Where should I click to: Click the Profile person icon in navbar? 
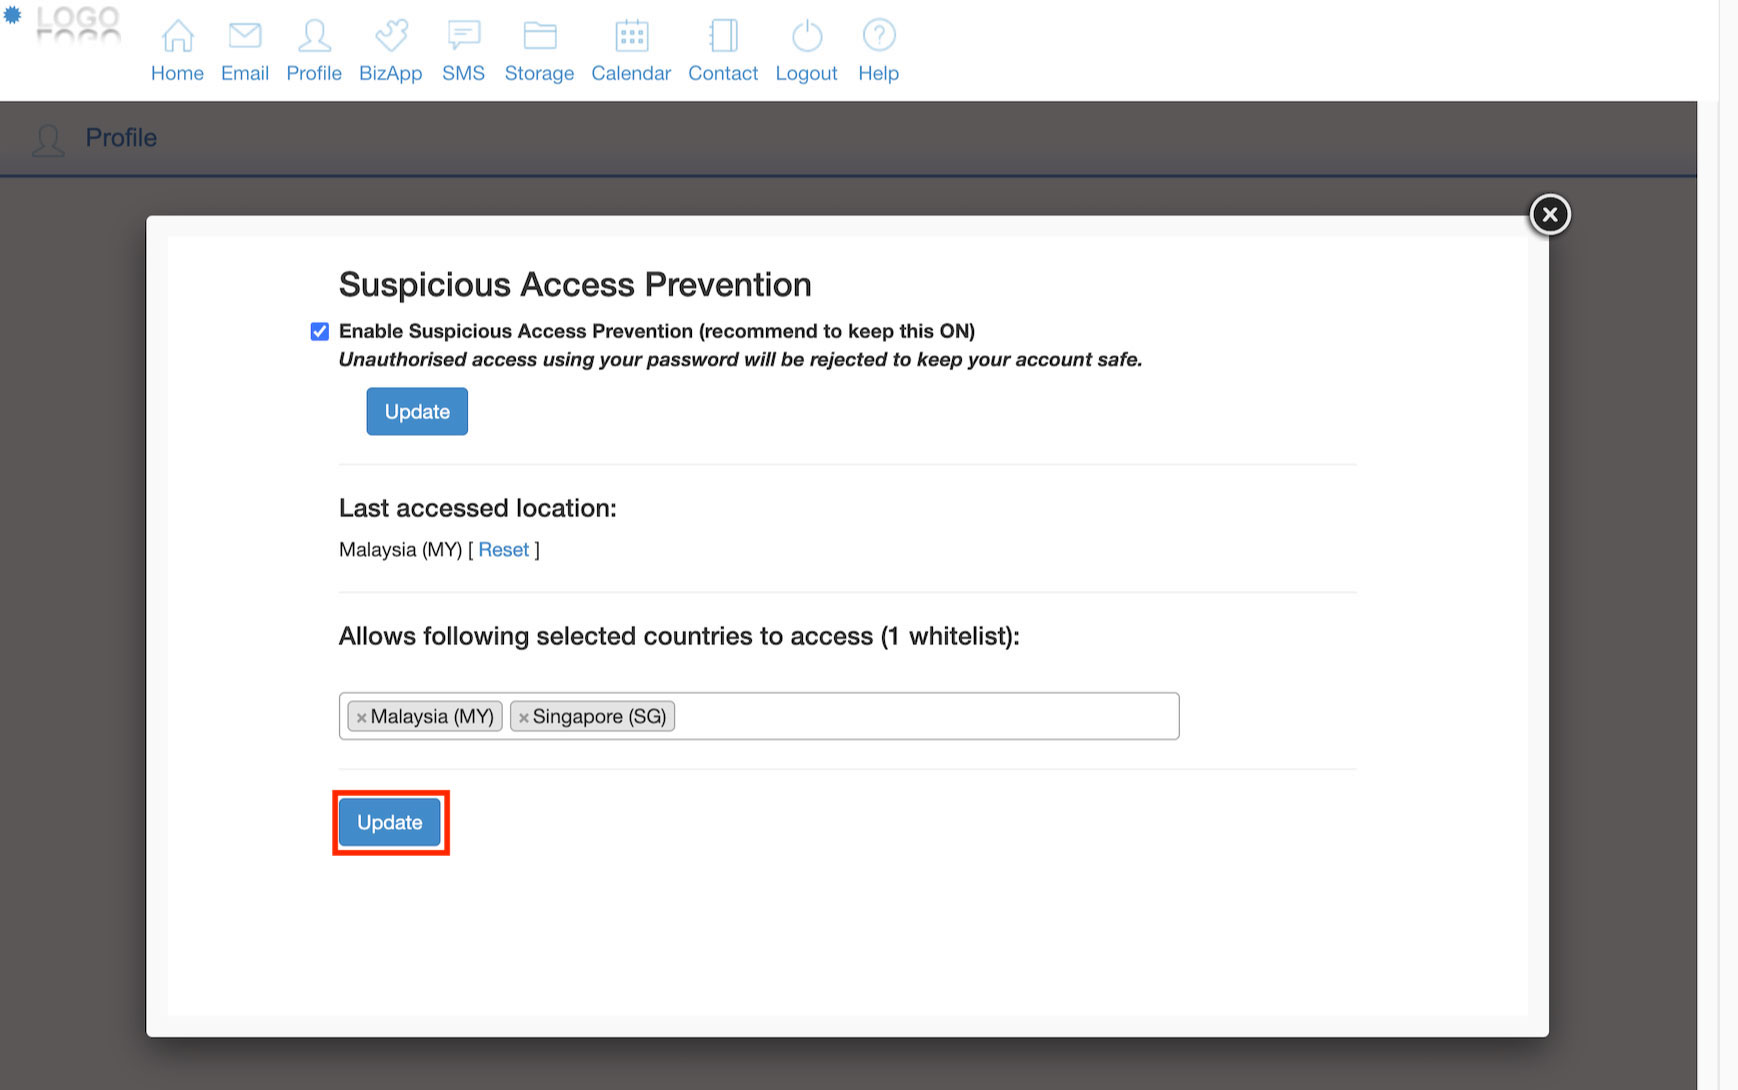tap(314, 36)
